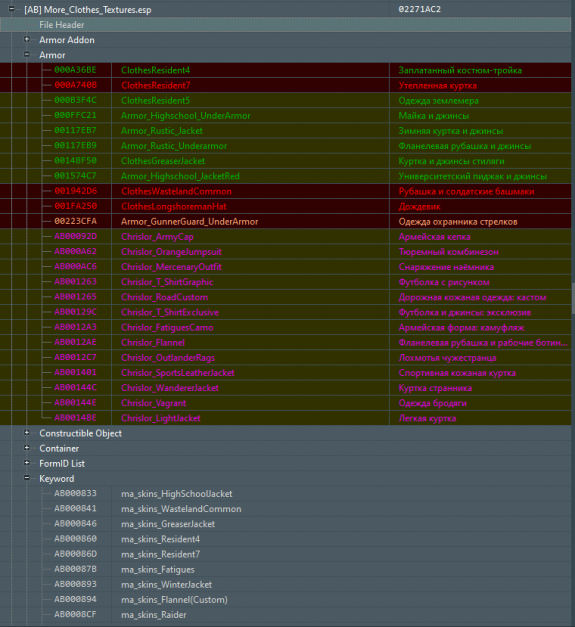Click name 'Одежда бродяги'
Screen dimensions: 575x627
tap(432, 403)
